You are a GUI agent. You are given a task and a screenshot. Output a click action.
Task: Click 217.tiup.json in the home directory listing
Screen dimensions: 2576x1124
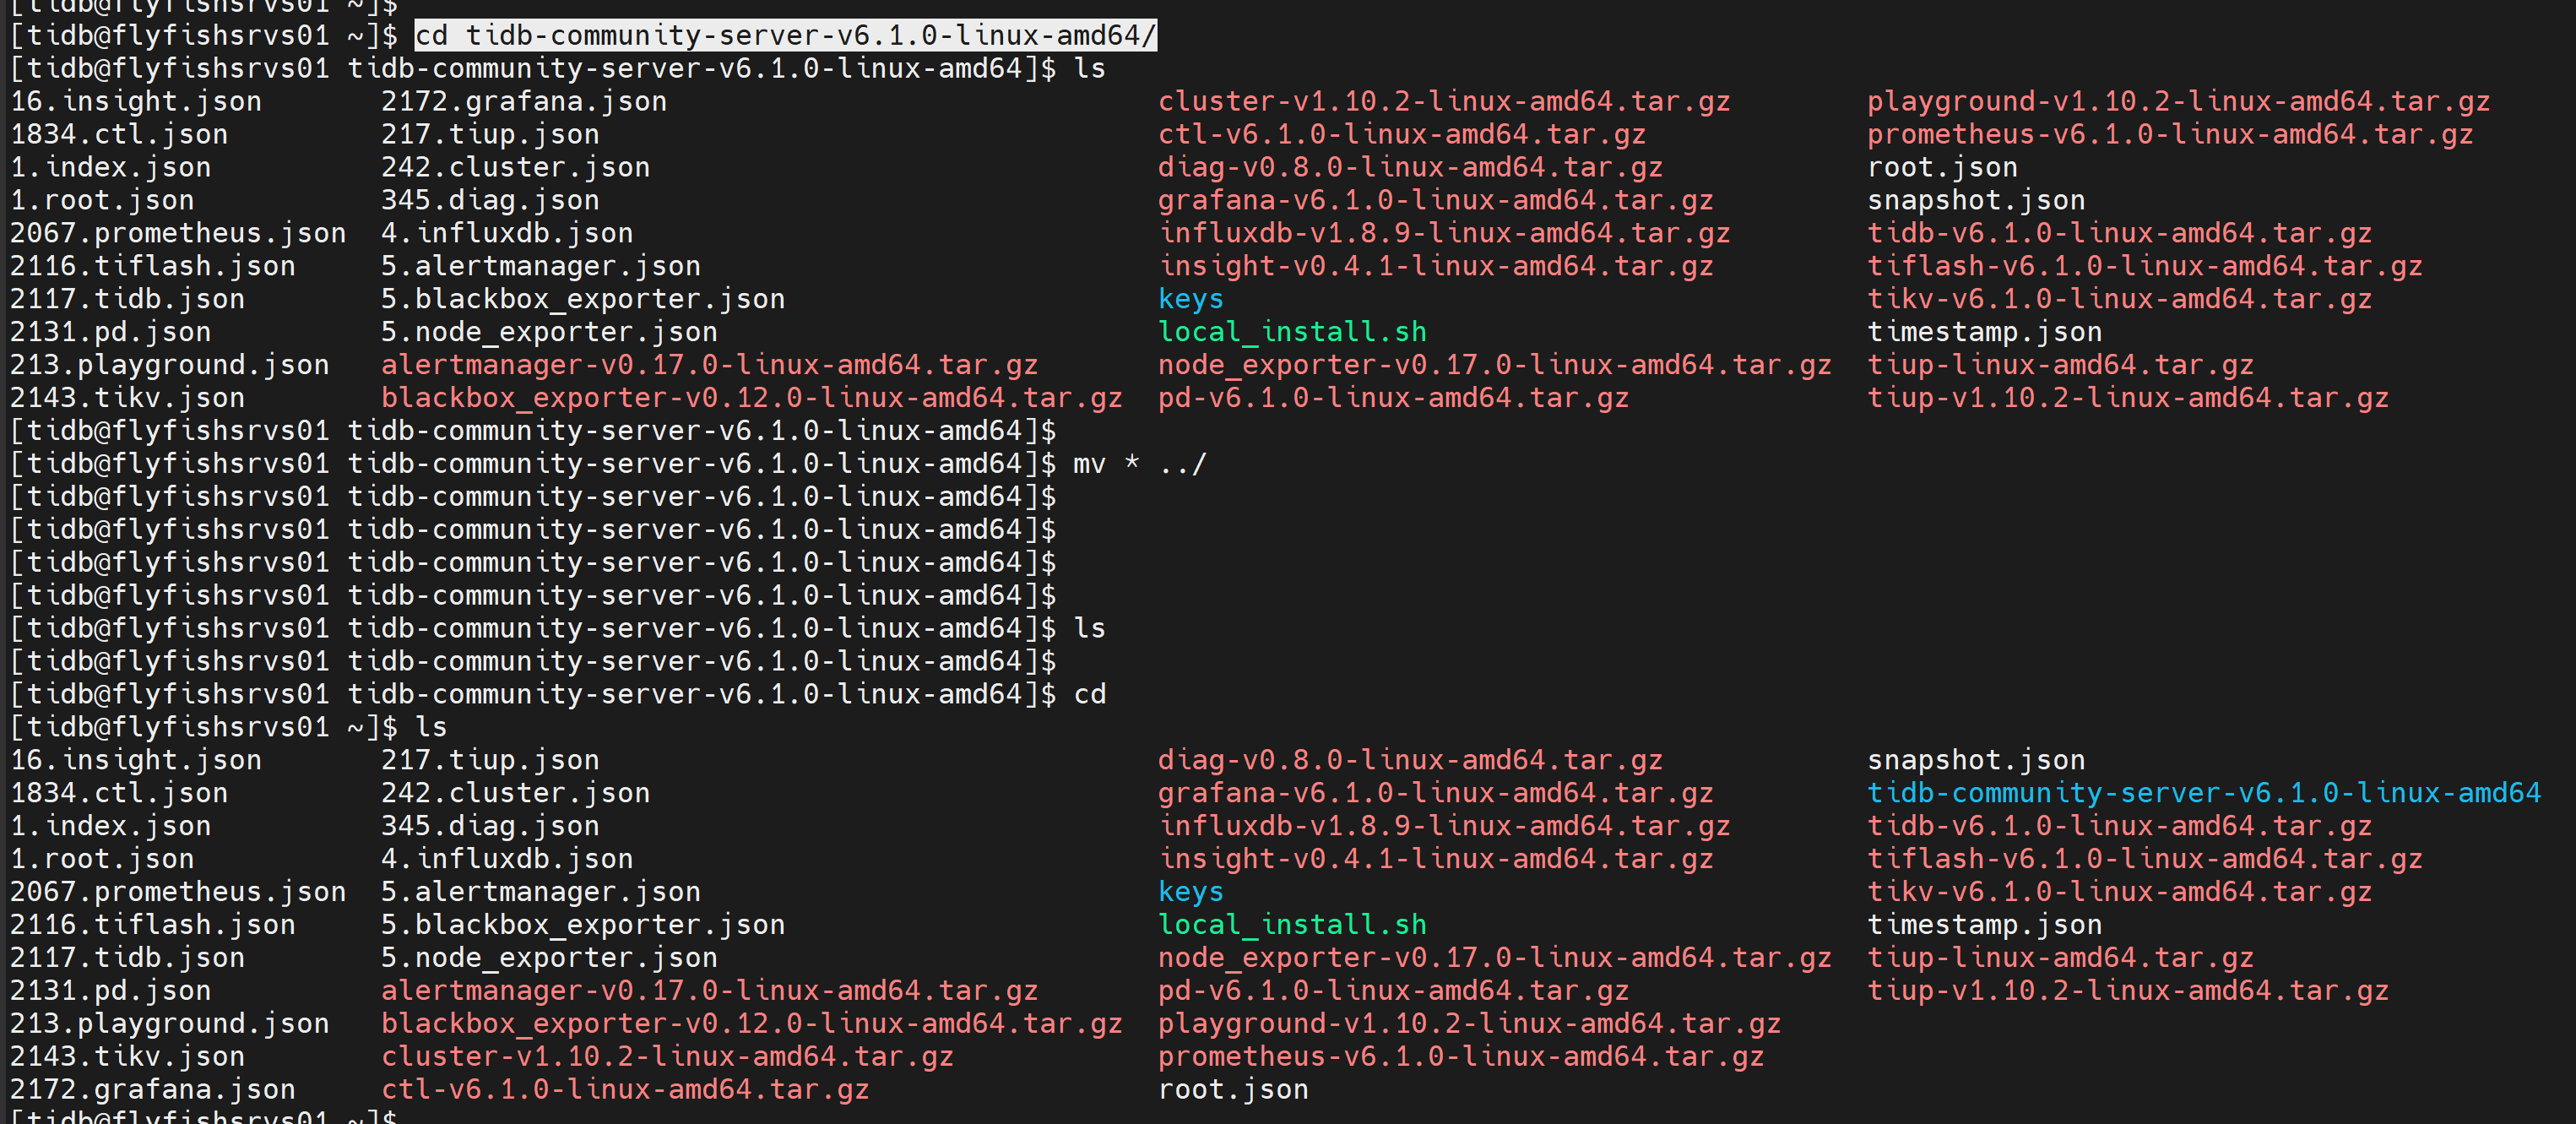pos(490,760)
